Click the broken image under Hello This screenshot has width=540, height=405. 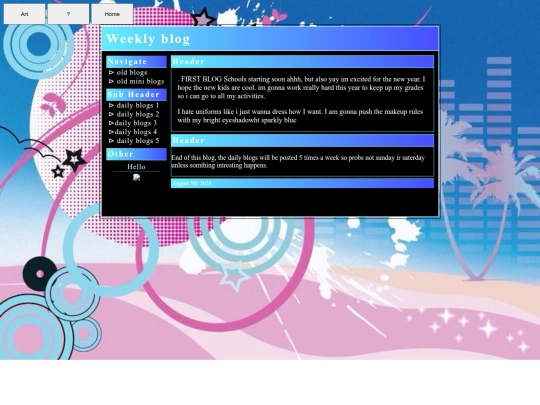tap(137, 177)
